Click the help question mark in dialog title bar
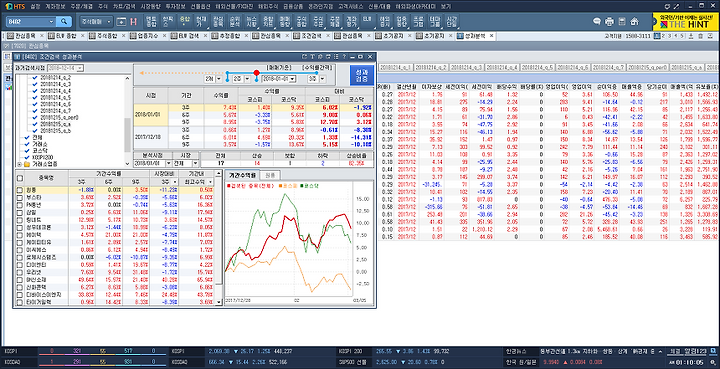Screen dimensions: 720x369 click(x=344, y=57)
